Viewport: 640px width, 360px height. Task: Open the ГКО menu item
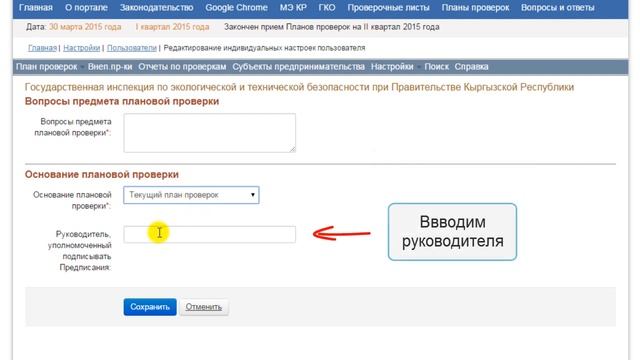pyautogui.click(x=327, y=8)
